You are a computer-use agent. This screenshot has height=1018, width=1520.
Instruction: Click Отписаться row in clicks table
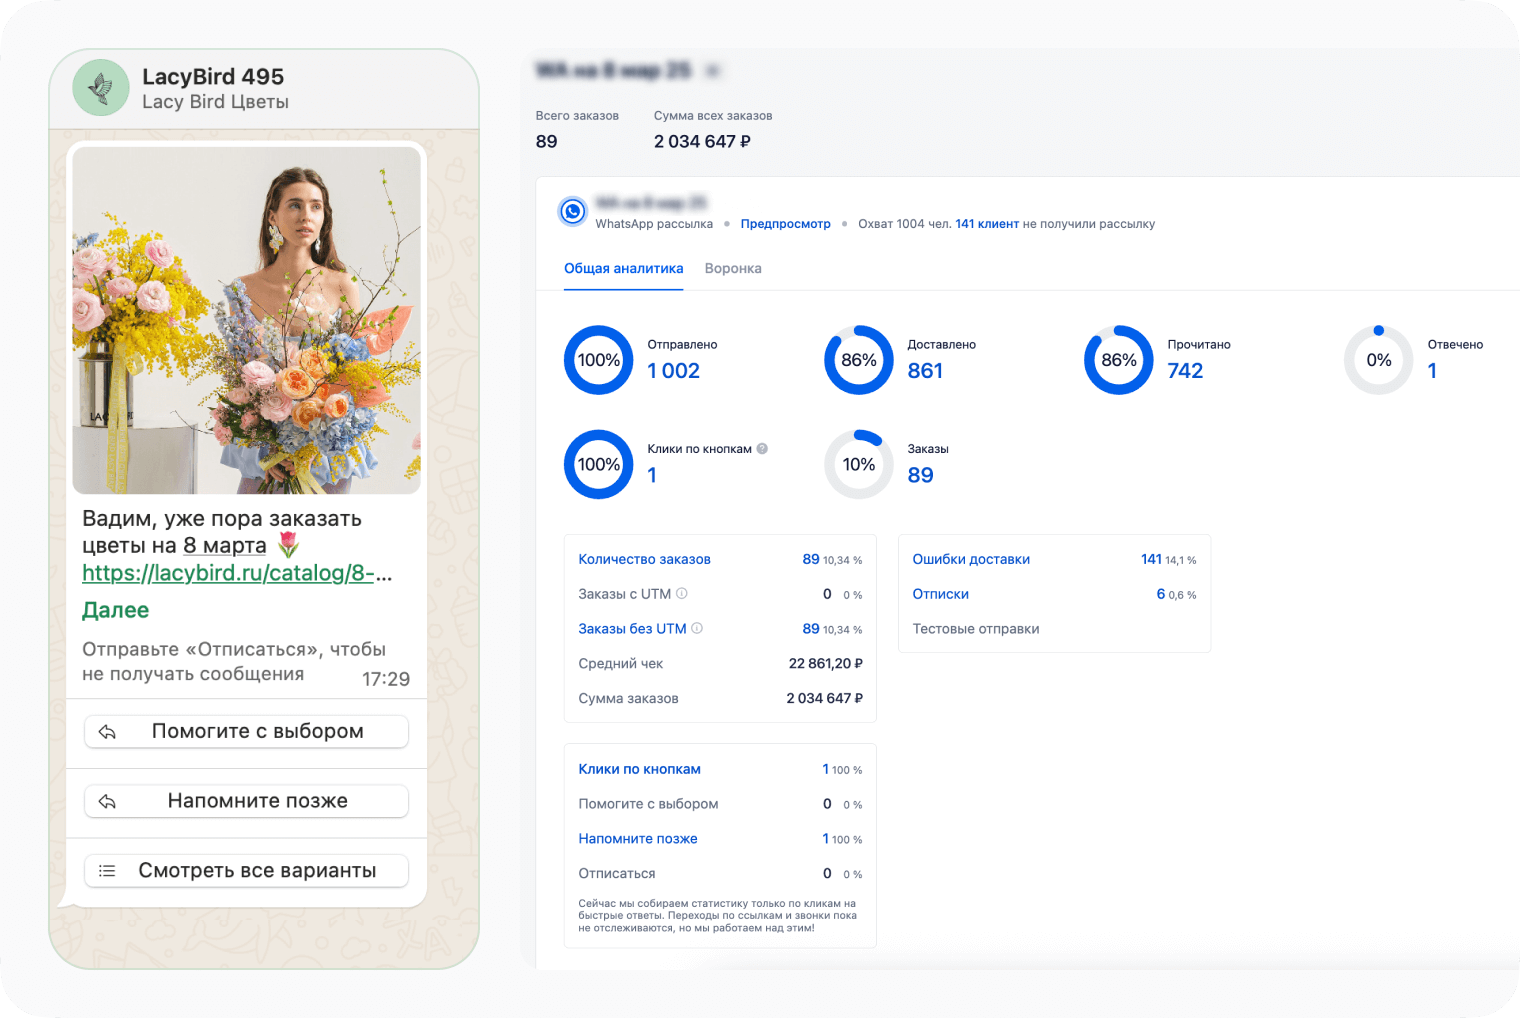coord(720,874)
